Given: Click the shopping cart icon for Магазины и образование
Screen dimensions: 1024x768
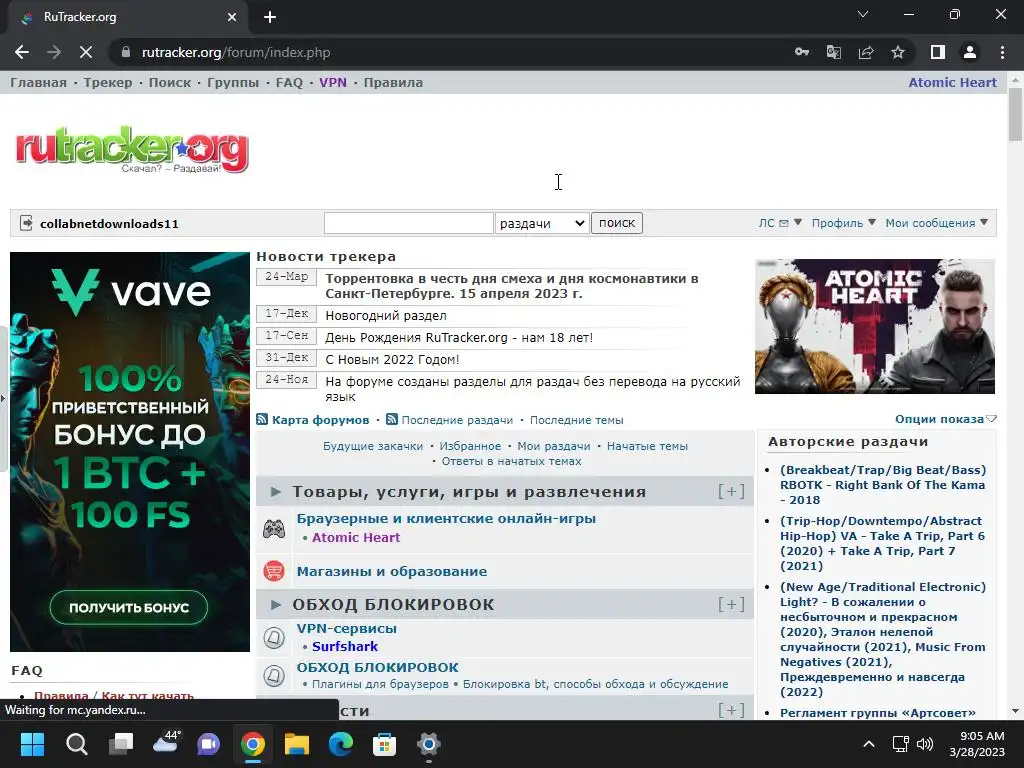Looking at the screenshot, I should (274, 571).
